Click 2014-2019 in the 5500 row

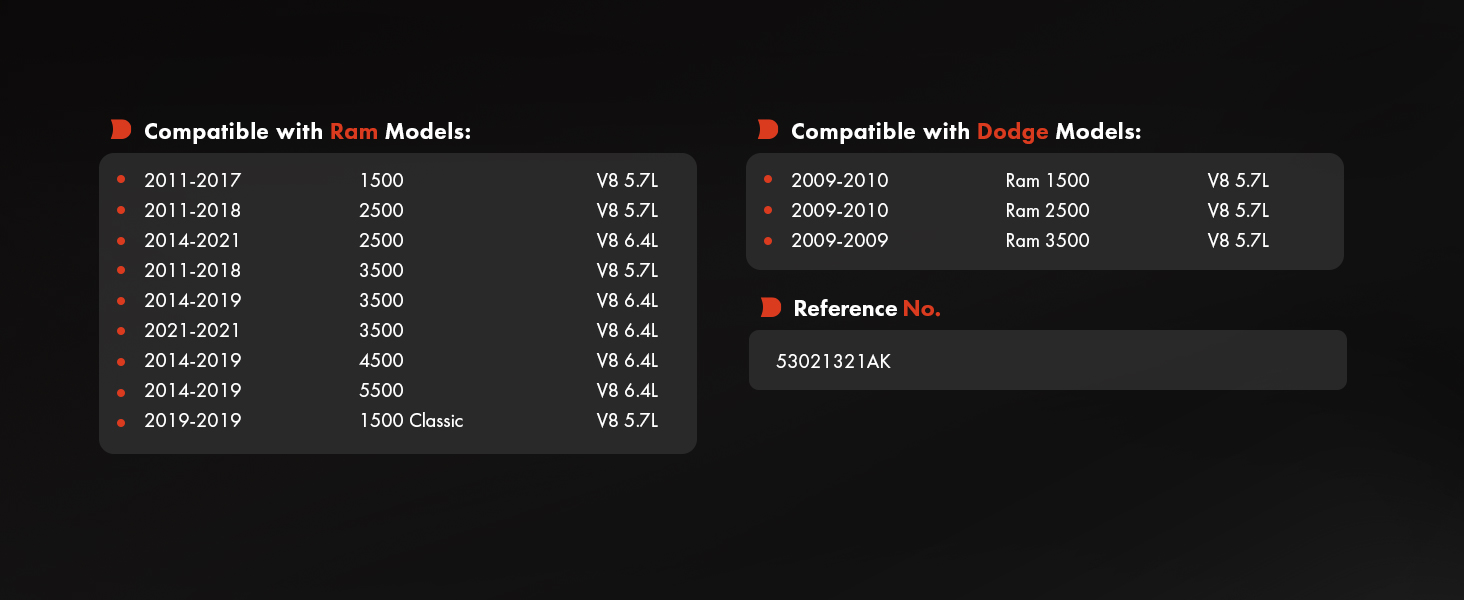[x=193, y=391]
